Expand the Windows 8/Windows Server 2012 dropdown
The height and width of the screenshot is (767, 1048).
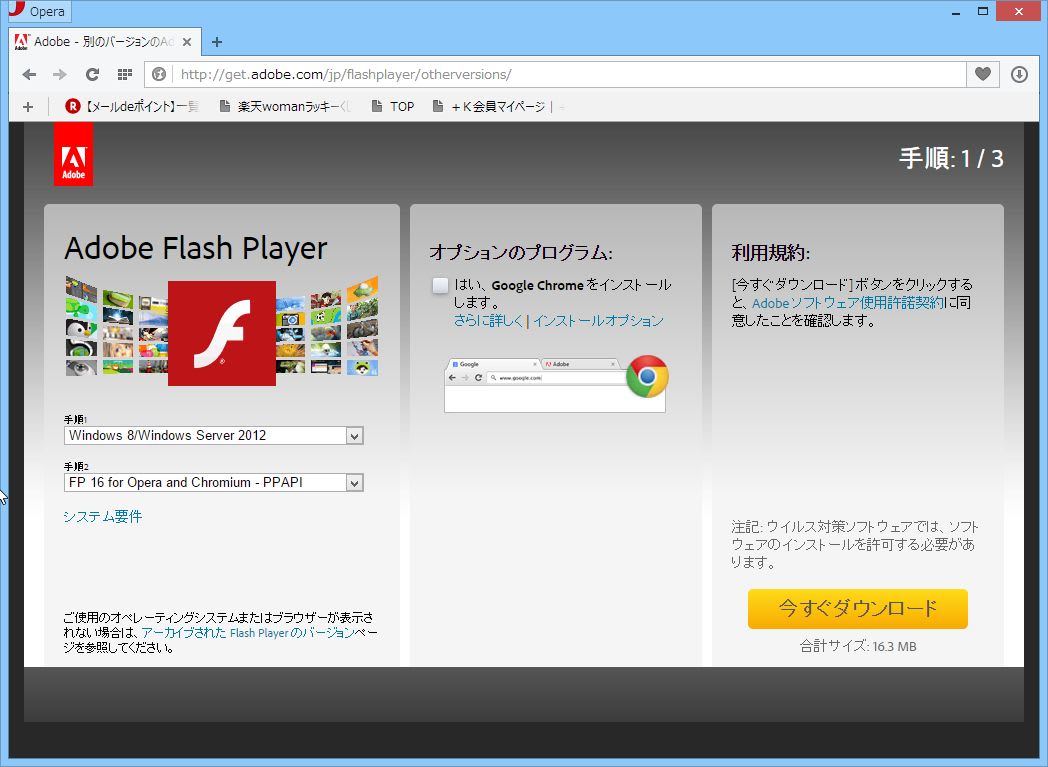[214, 436]
